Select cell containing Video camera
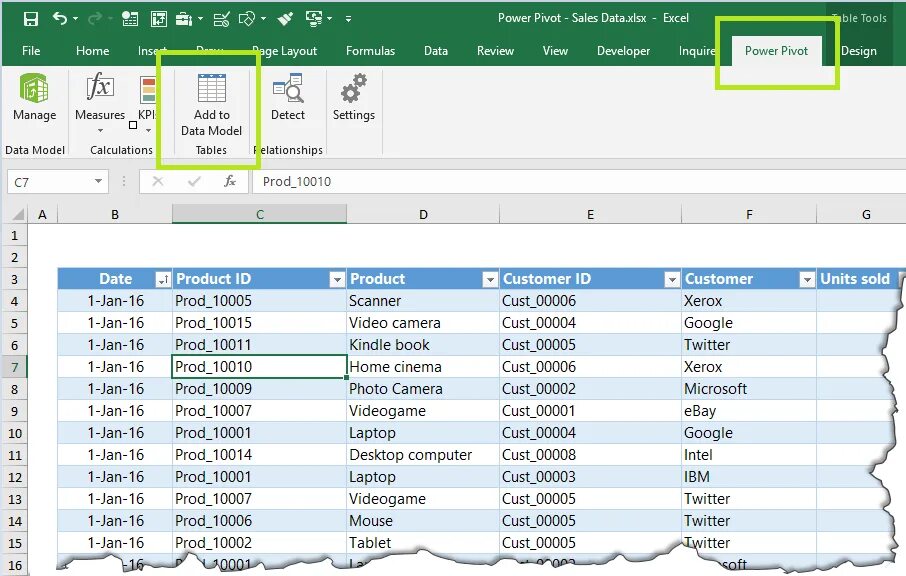Viewport: 906px width, 576px height. [423, 323]
